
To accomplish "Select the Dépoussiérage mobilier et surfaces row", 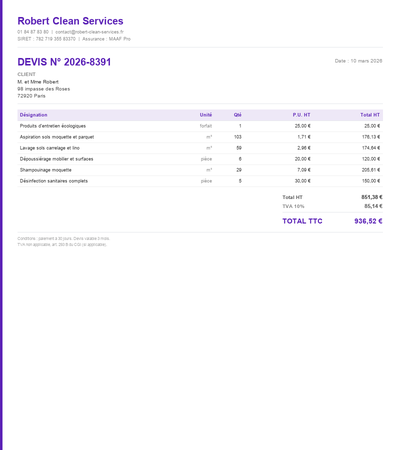I will pos(200,159).
